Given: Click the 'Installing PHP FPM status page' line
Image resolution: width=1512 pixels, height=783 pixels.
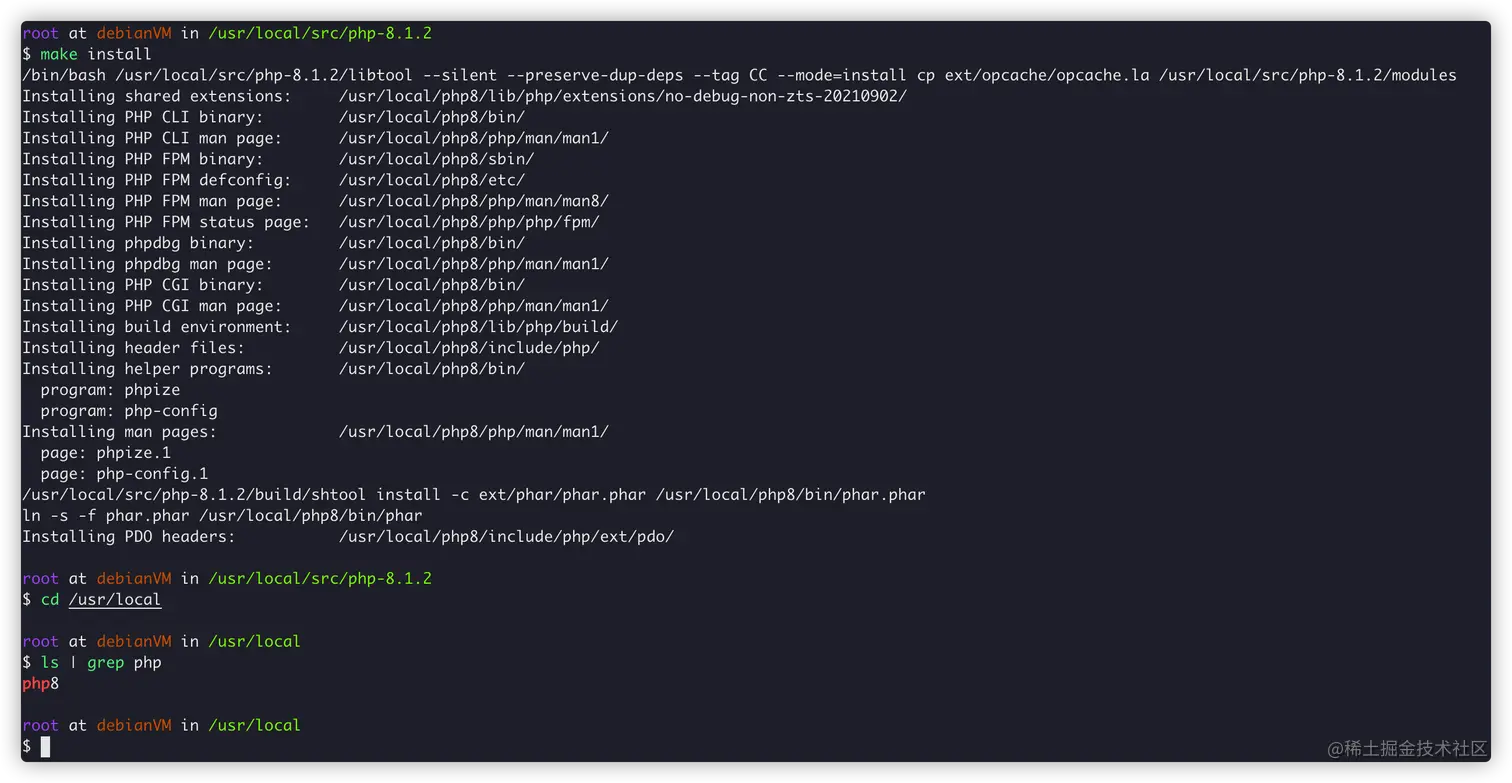Looking at the screenshot, I should coord(311,222).
